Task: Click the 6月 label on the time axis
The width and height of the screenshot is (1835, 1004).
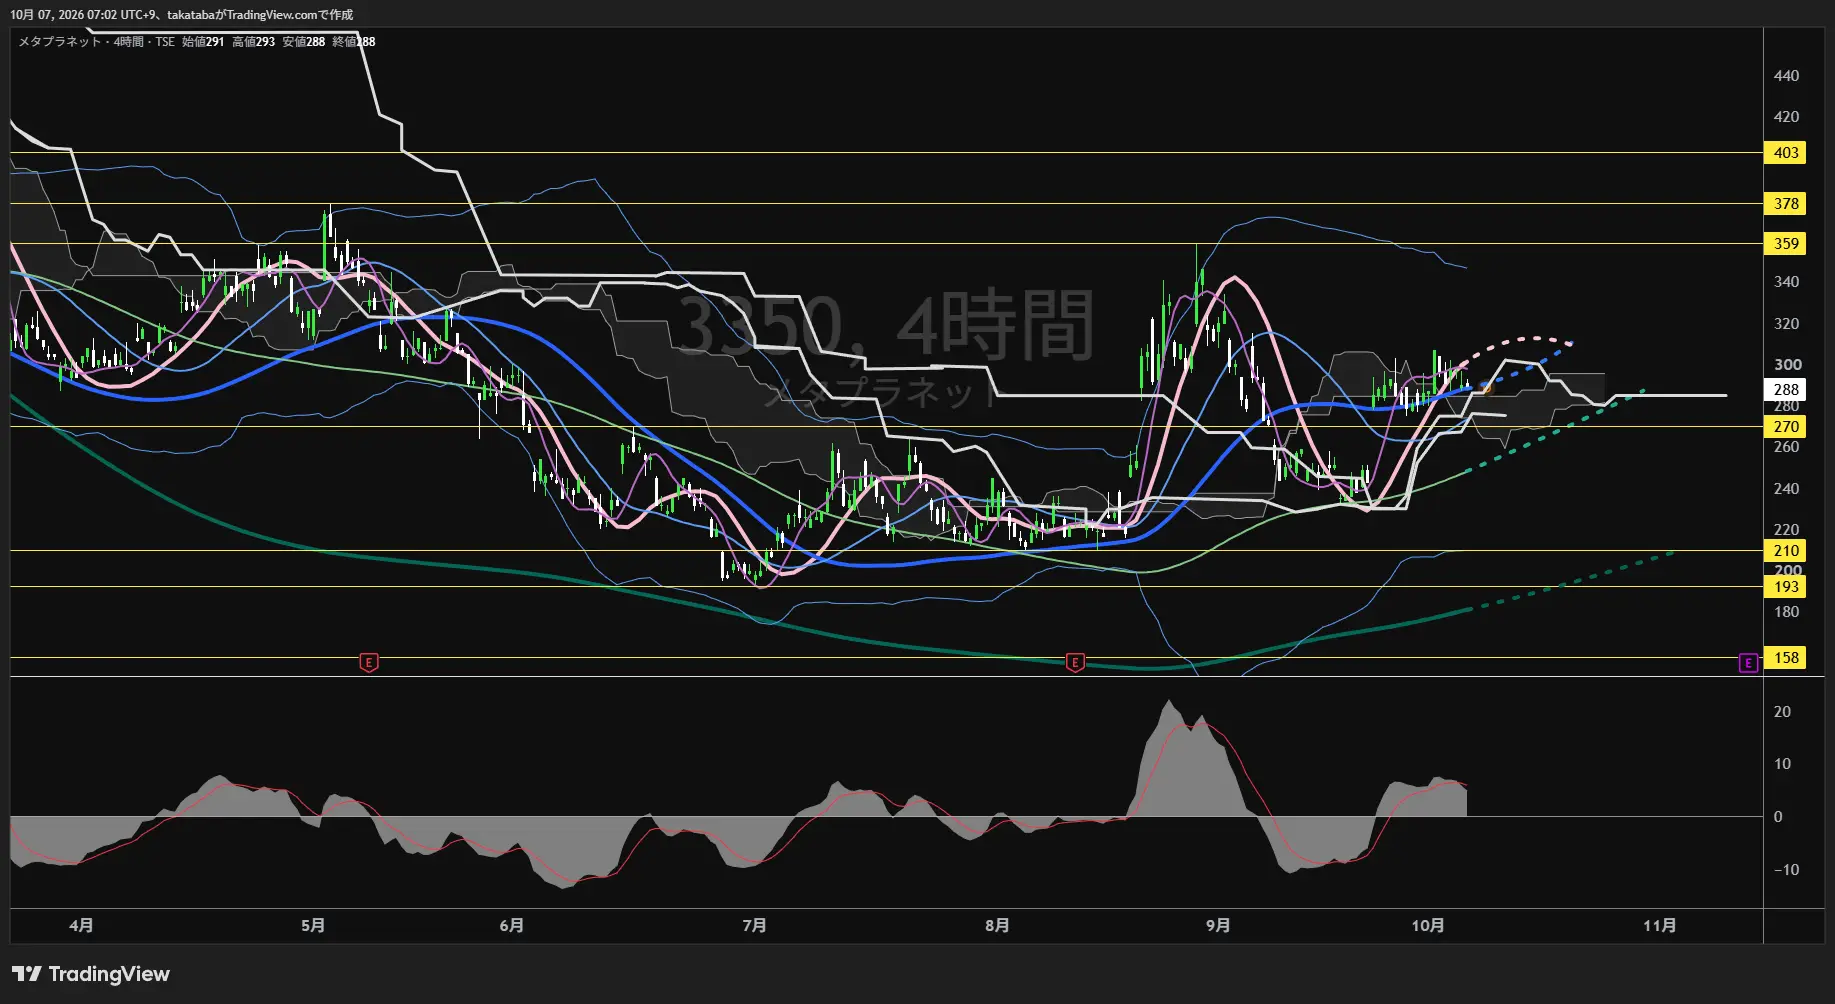Action: pos(511,926)
